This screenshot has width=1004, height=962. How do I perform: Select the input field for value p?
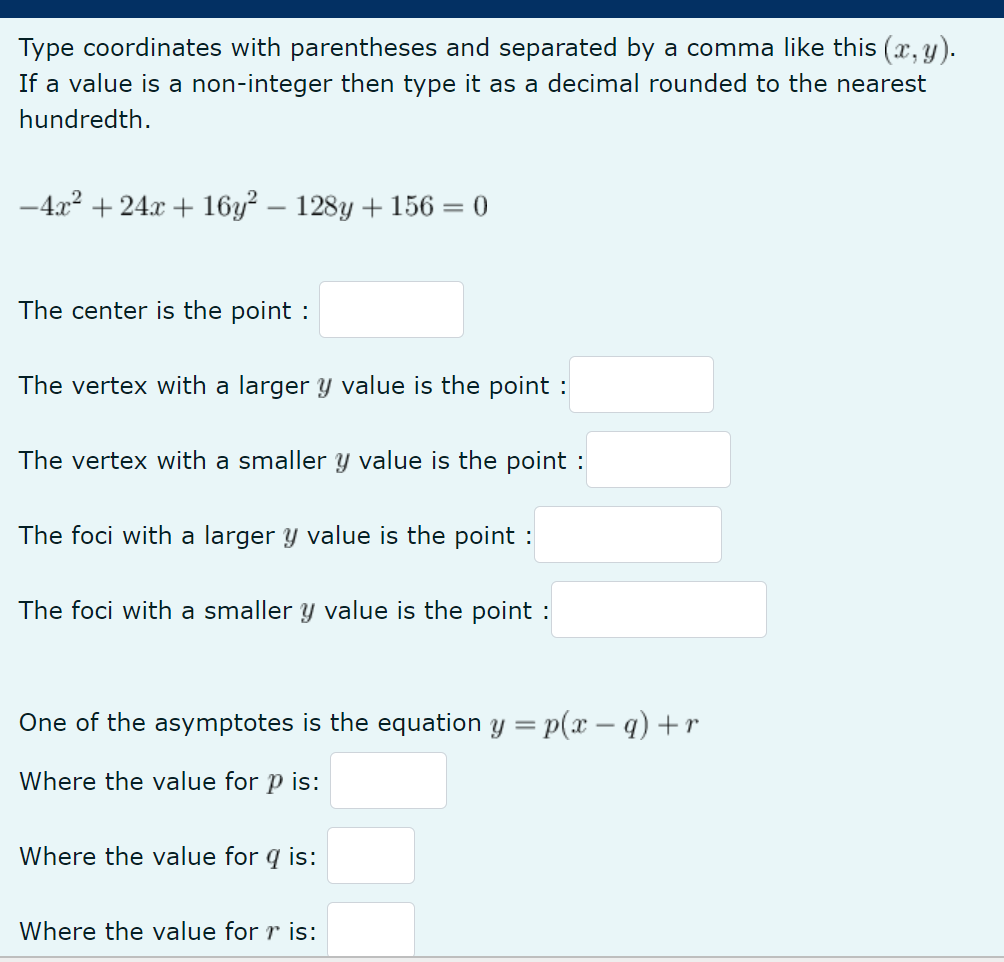coord(388,780)
